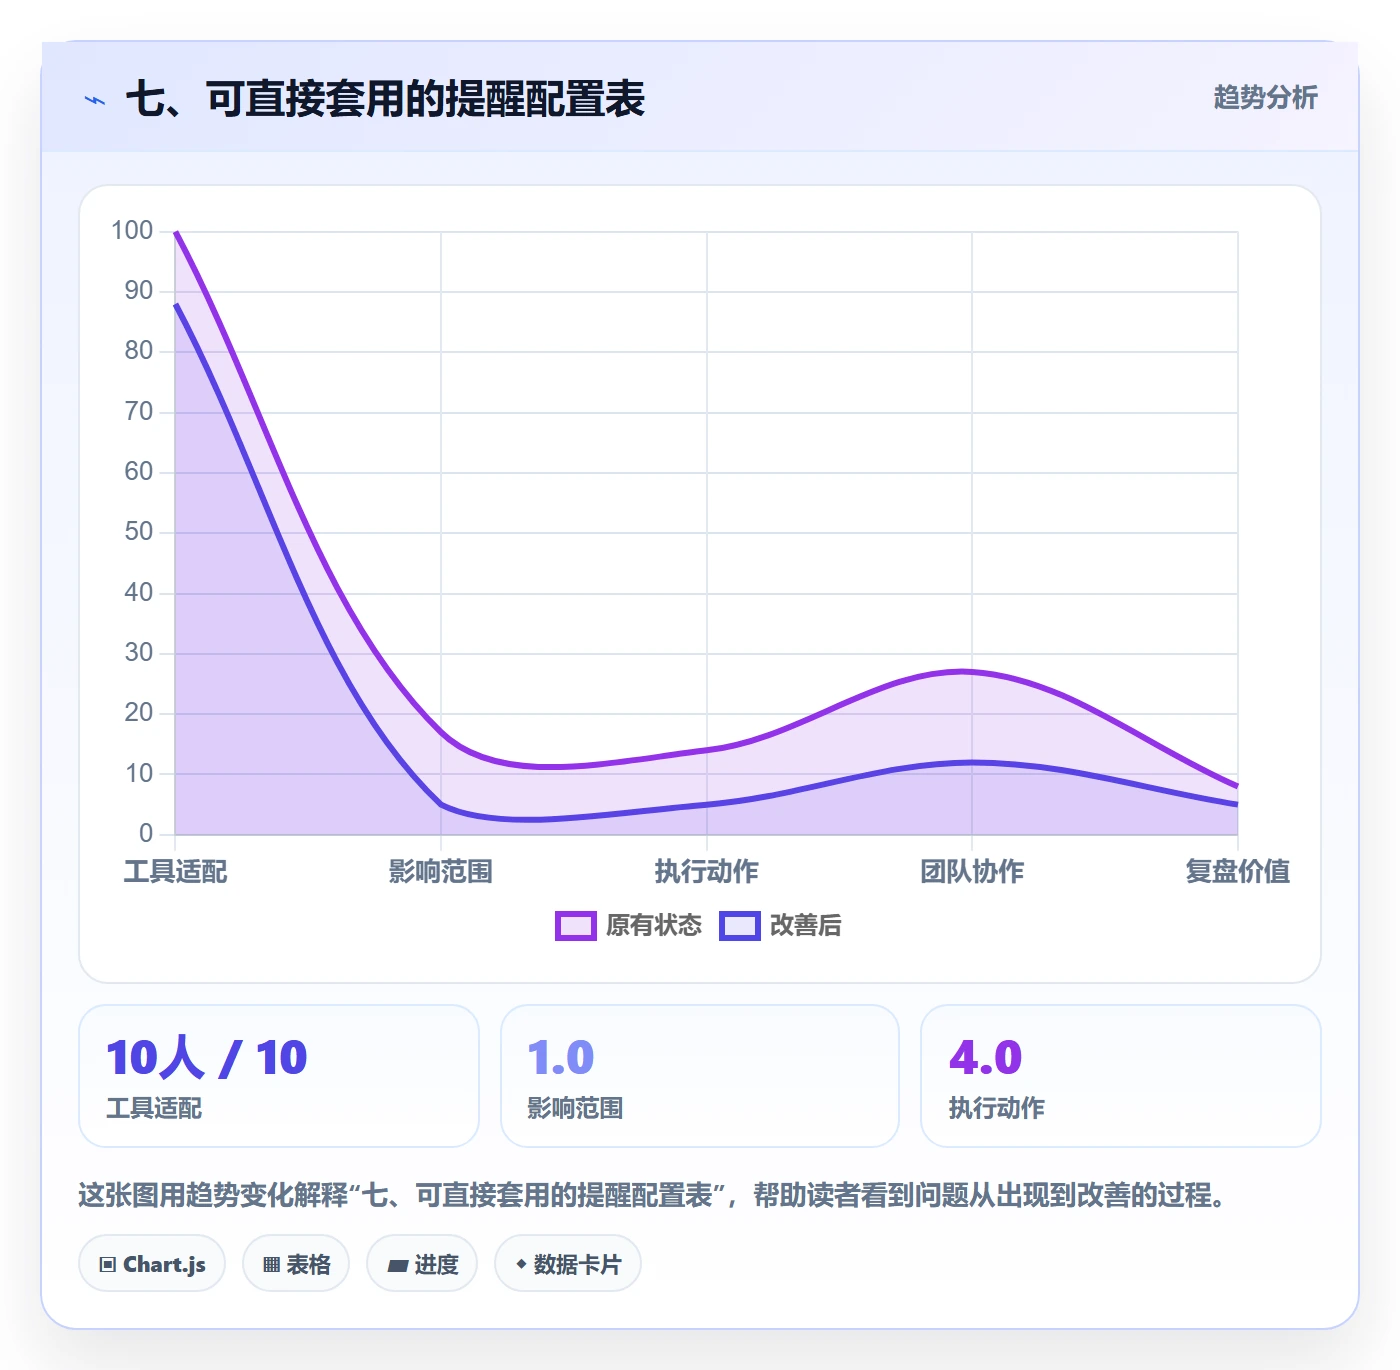
Task: Click the 团队协作 x-axis label
Action: tap(972, 871)
